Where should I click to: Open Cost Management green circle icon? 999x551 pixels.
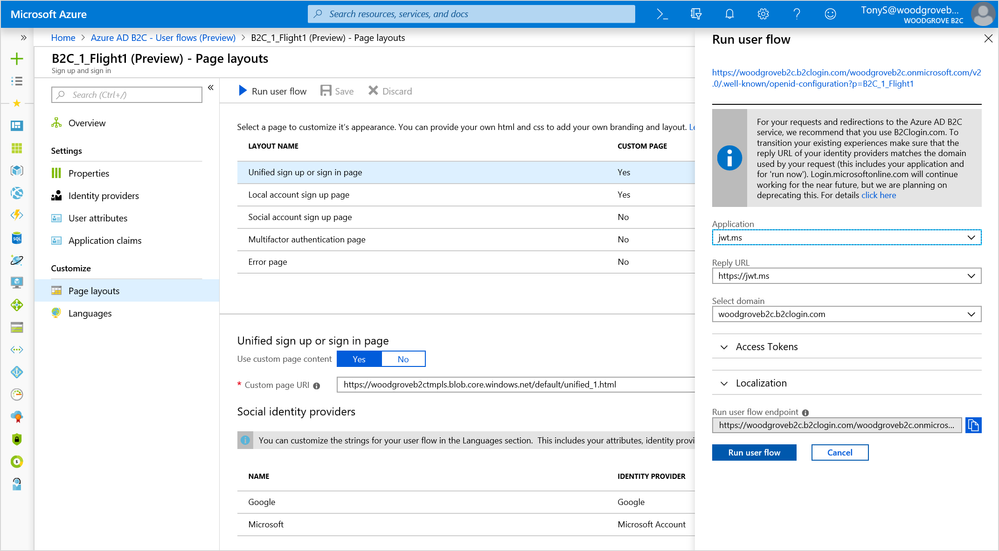[17, 461]
